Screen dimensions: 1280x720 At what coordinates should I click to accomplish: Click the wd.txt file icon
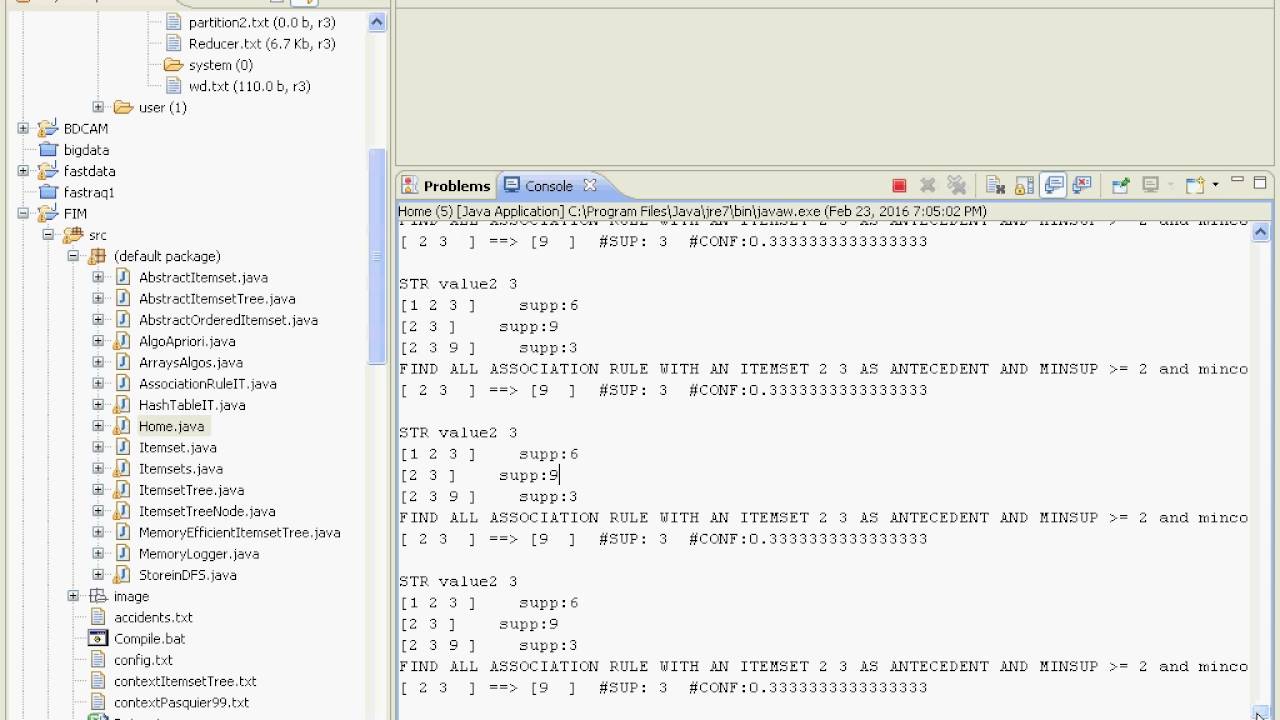point(172,86)
